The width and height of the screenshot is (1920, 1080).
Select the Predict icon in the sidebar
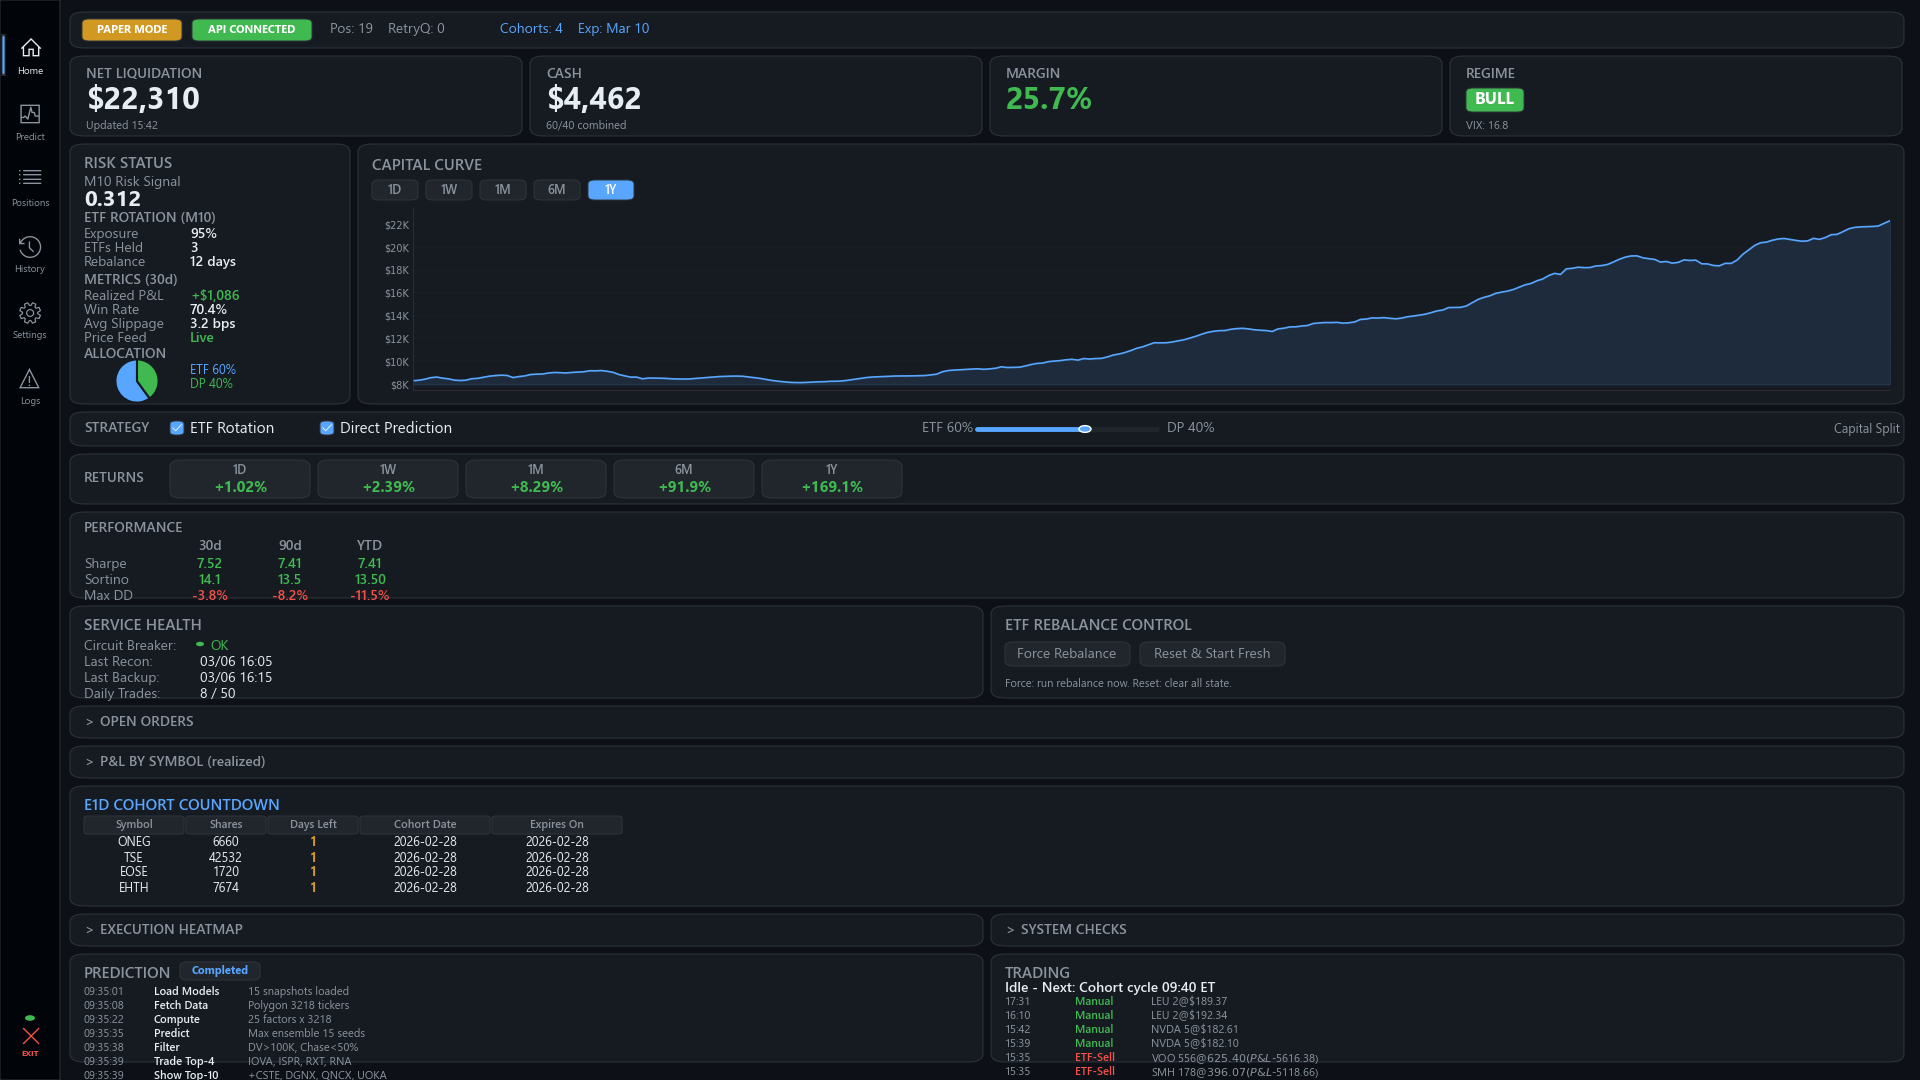pyautogui.click(x=29, y=121)
